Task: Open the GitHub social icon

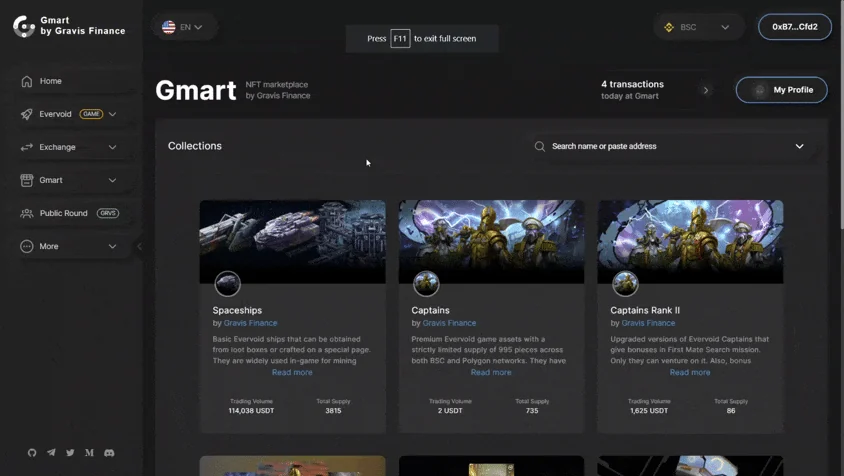Action: pyautogui.click(x=32, y=453)
